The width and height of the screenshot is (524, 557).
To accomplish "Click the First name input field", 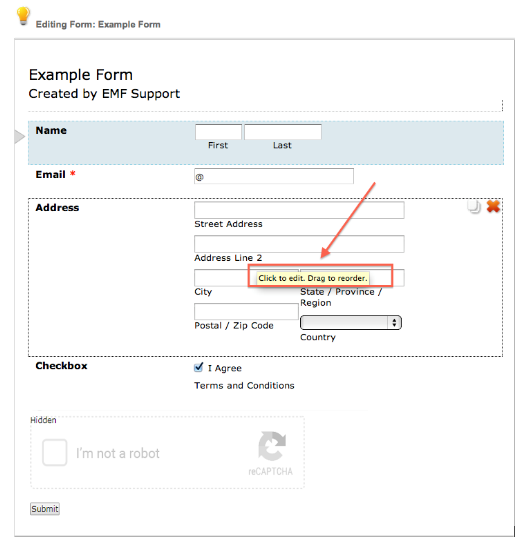I will click(218, 132).
